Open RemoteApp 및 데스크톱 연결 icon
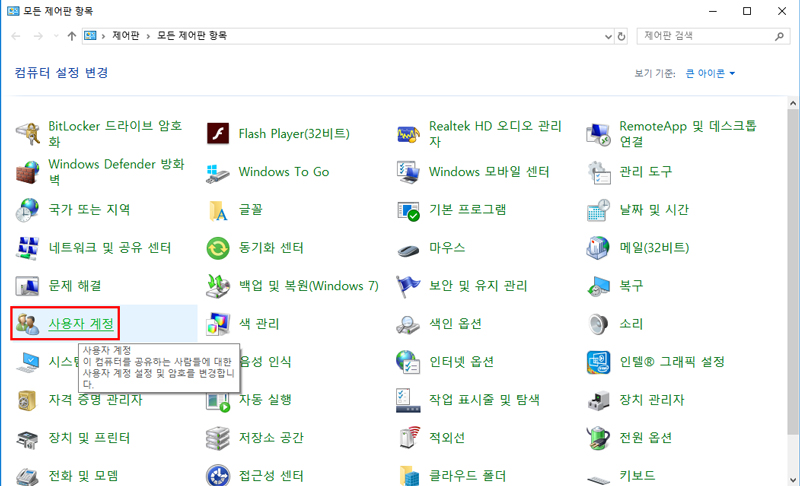 pyautogui.click(x=598, y=134)
